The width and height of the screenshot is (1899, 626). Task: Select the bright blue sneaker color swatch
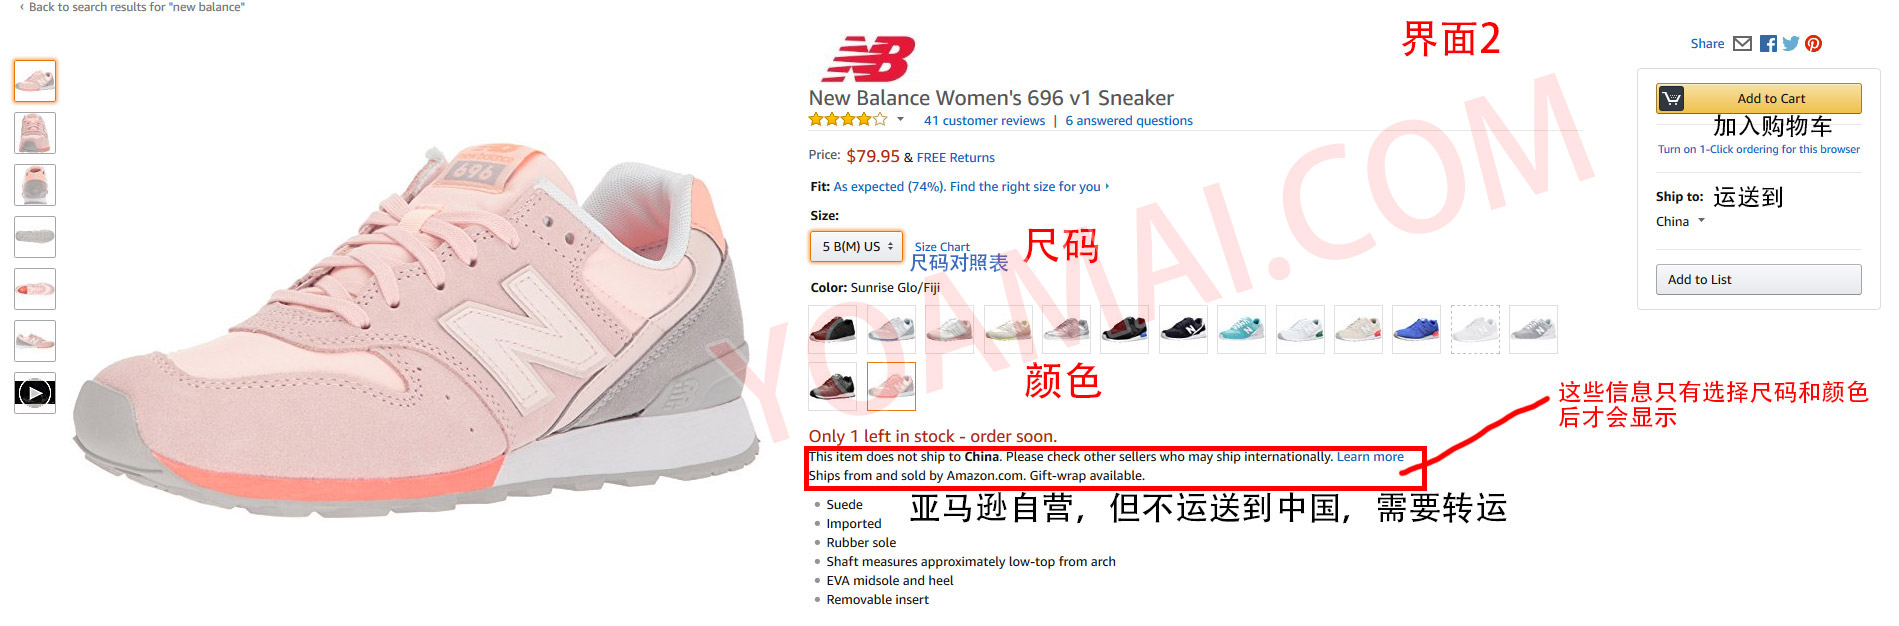click(x=1416, y=329)
